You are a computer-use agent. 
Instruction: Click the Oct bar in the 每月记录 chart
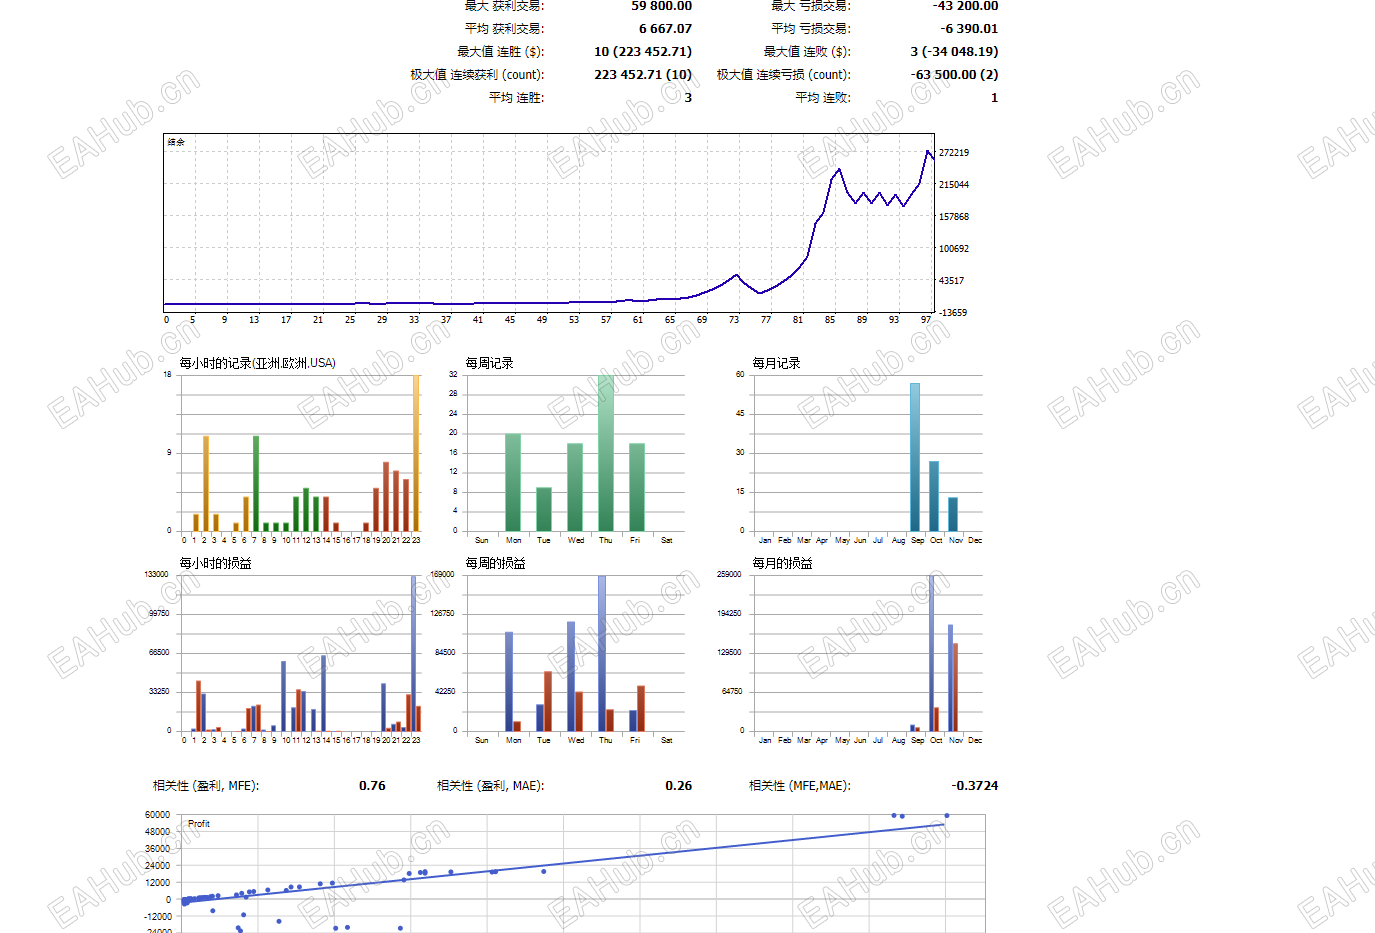click(x=934, y=496)
